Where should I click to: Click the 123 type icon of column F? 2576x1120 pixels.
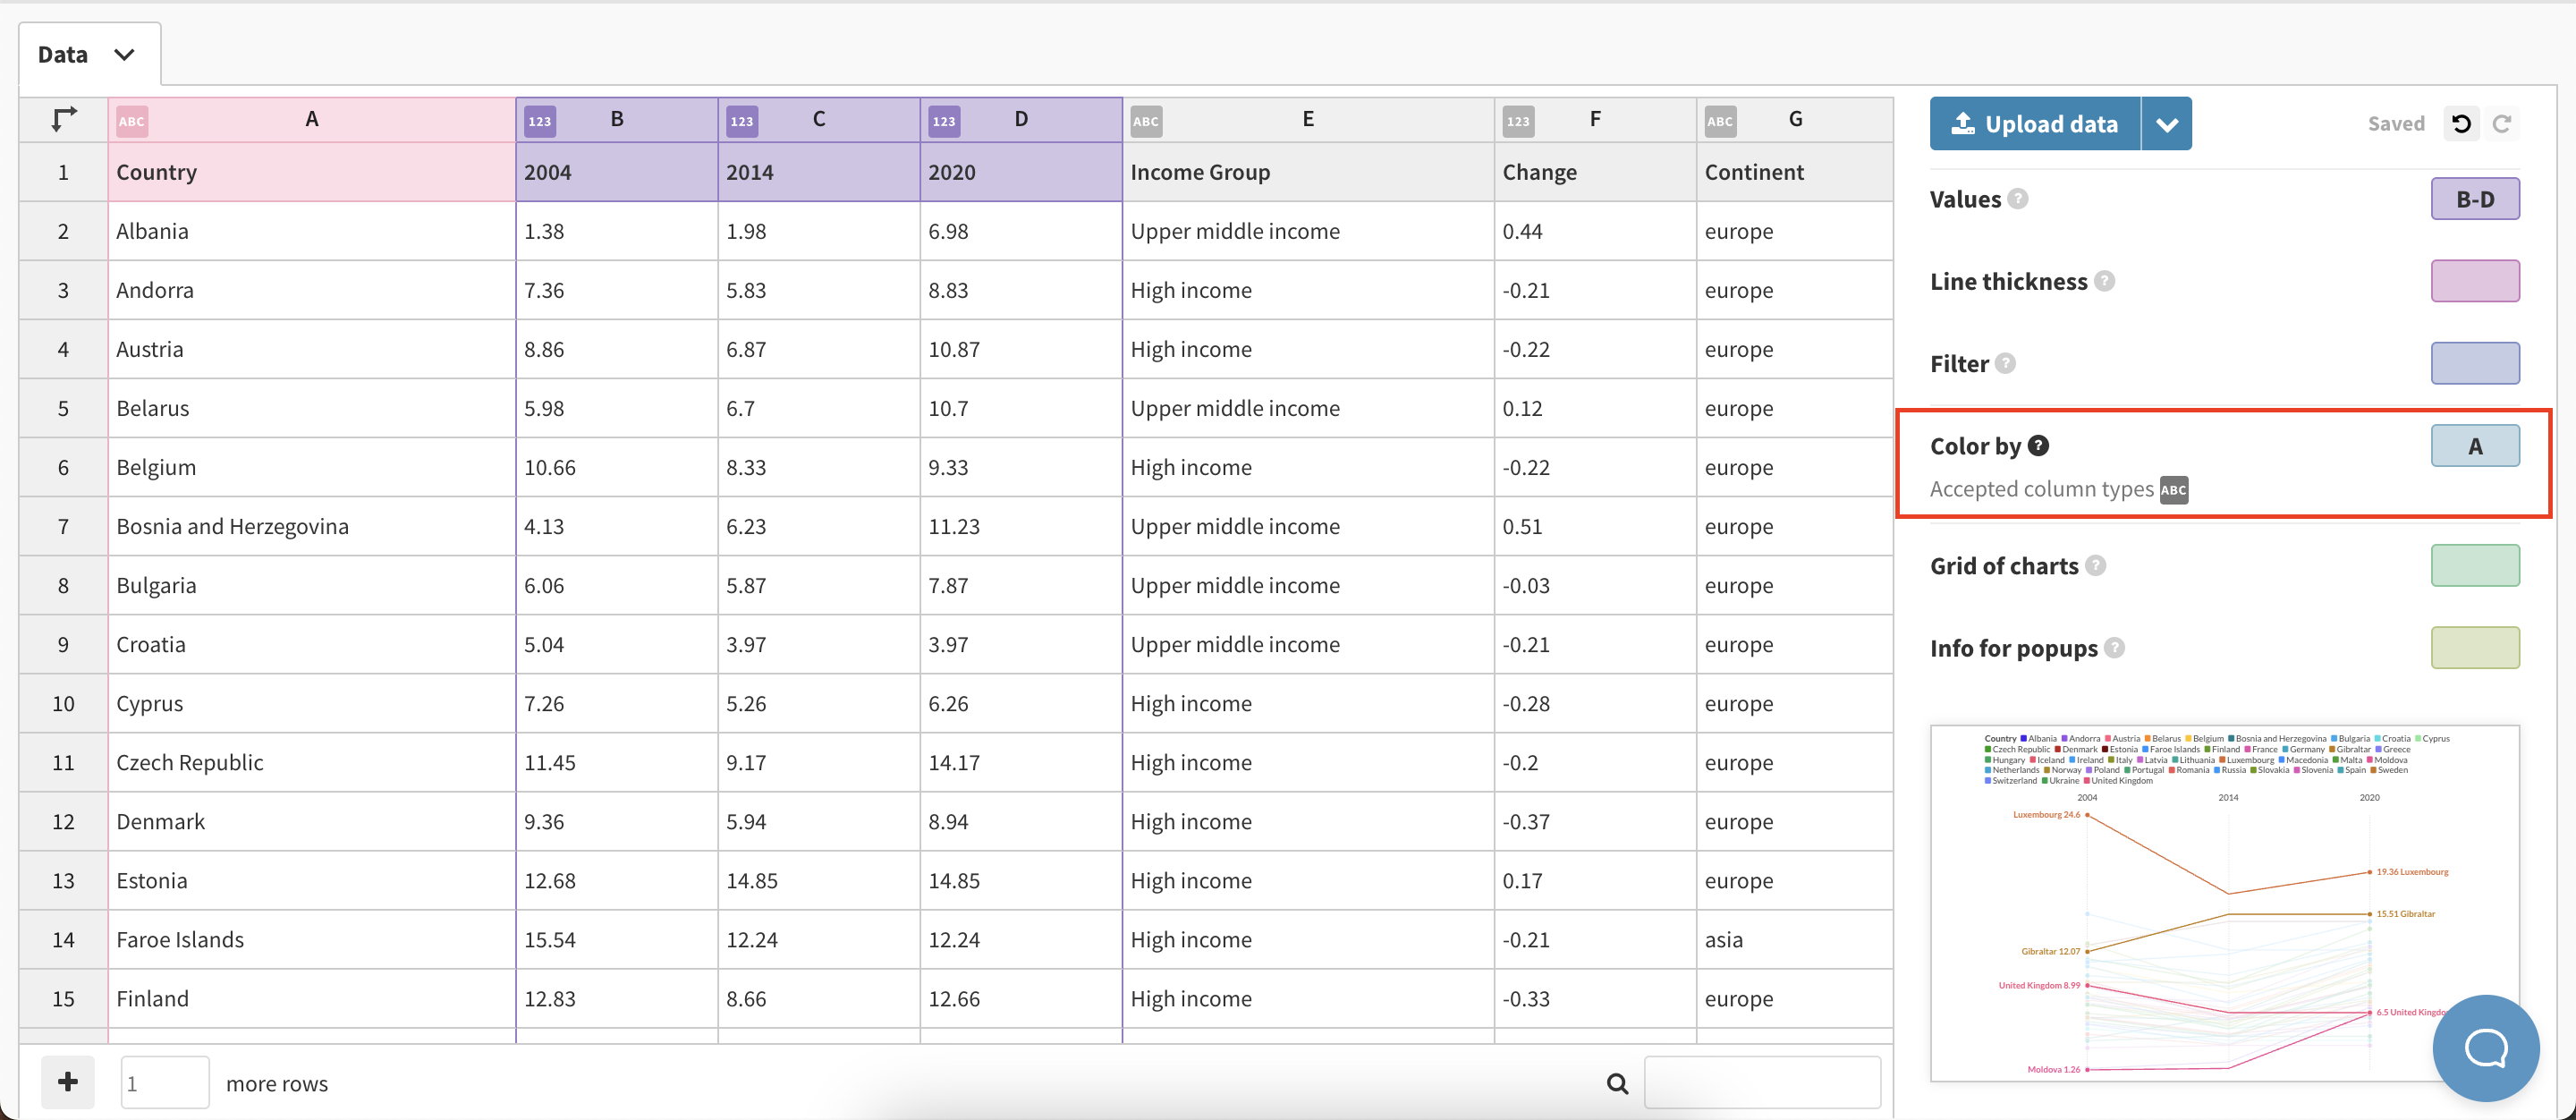(1518, 121)
